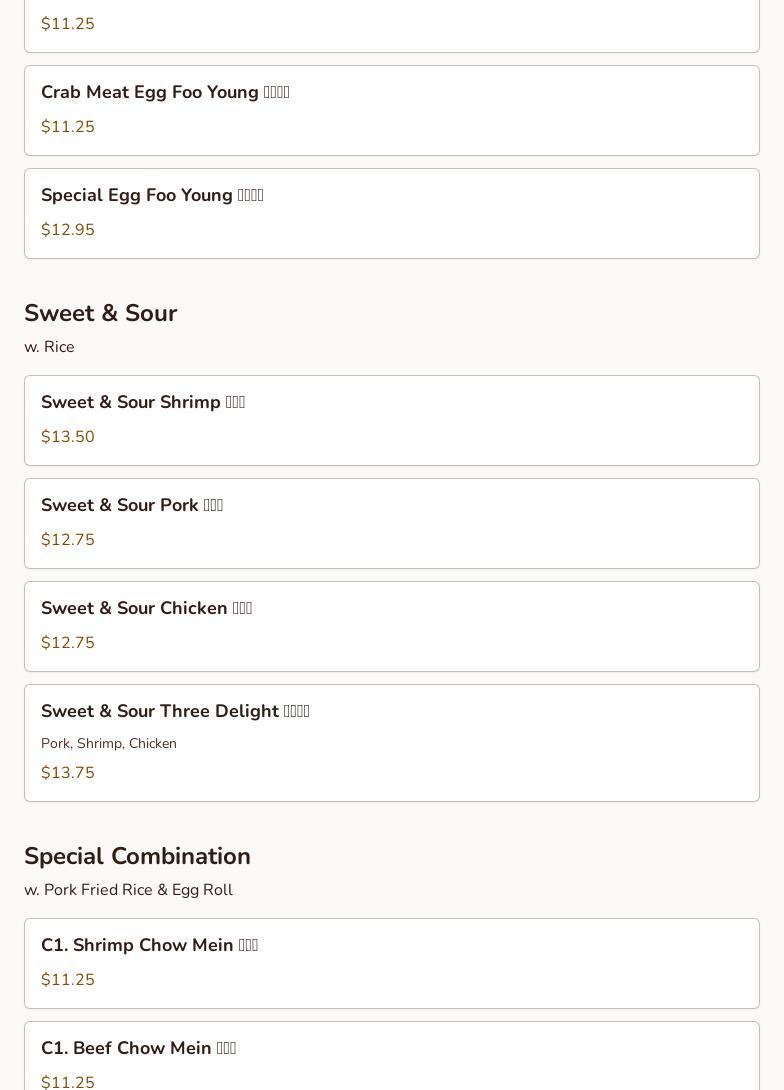This screenshot has width=784, height=1090.
Task: Click the Special Combination section heading
Action: [x=137, y=856]
